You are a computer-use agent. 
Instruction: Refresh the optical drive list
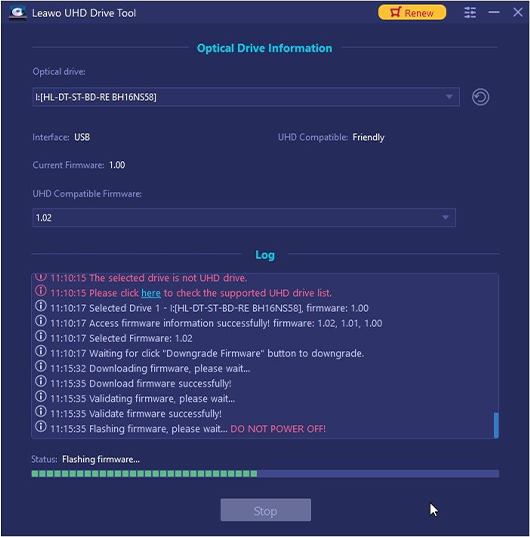coord(480,97)
